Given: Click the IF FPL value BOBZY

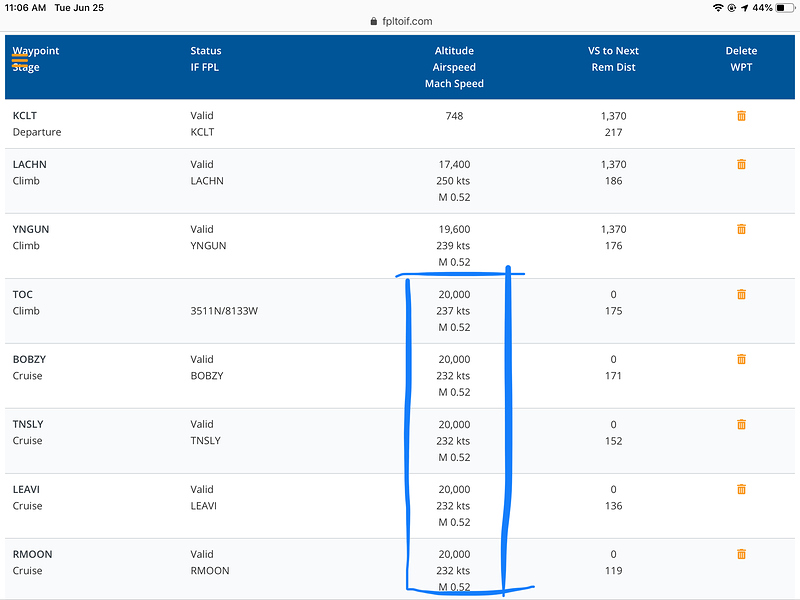Looking at the screenshot, I should coord(207,376).
